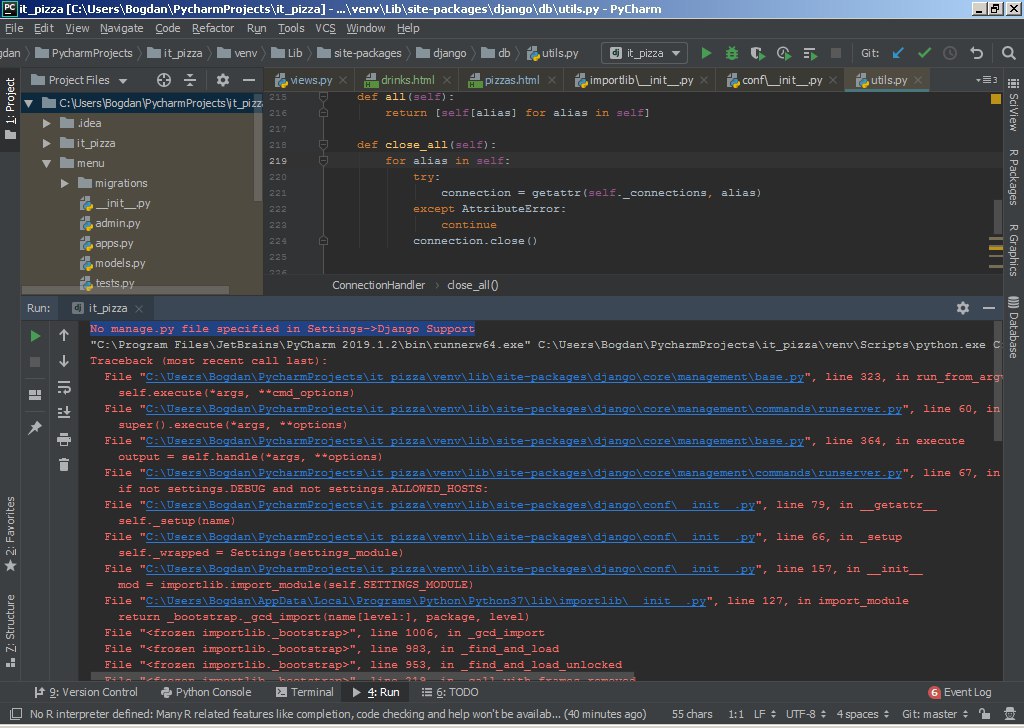Screen dimensions: 1024x728
Task: Open Git master branch selector
Action: coord(935,714)
